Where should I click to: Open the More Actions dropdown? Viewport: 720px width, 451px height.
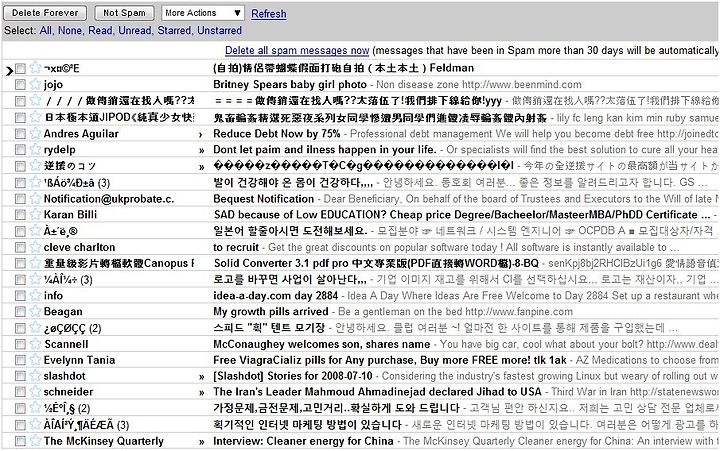point(203,13)
